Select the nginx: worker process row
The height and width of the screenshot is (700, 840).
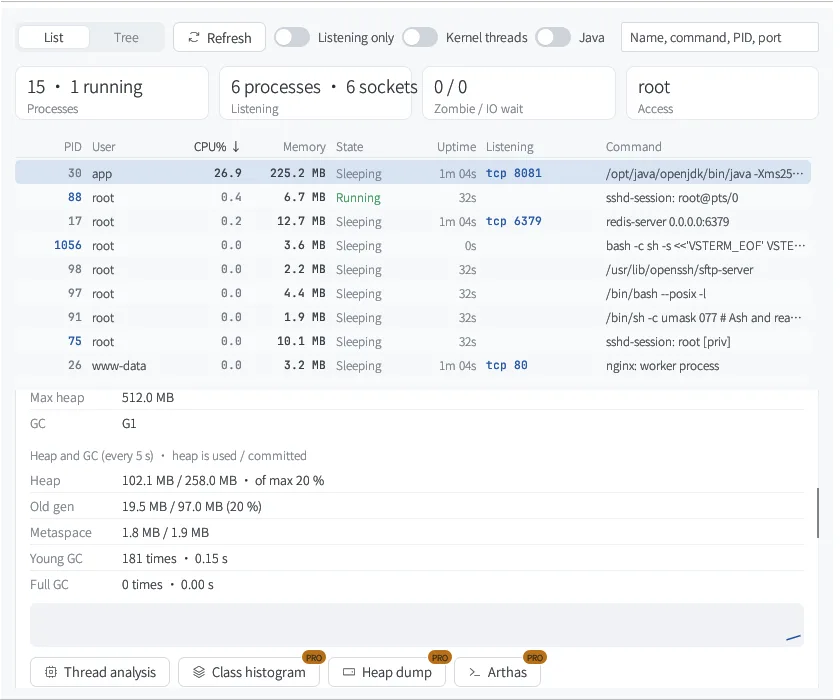pyautogui.click(x=413, y=365)
